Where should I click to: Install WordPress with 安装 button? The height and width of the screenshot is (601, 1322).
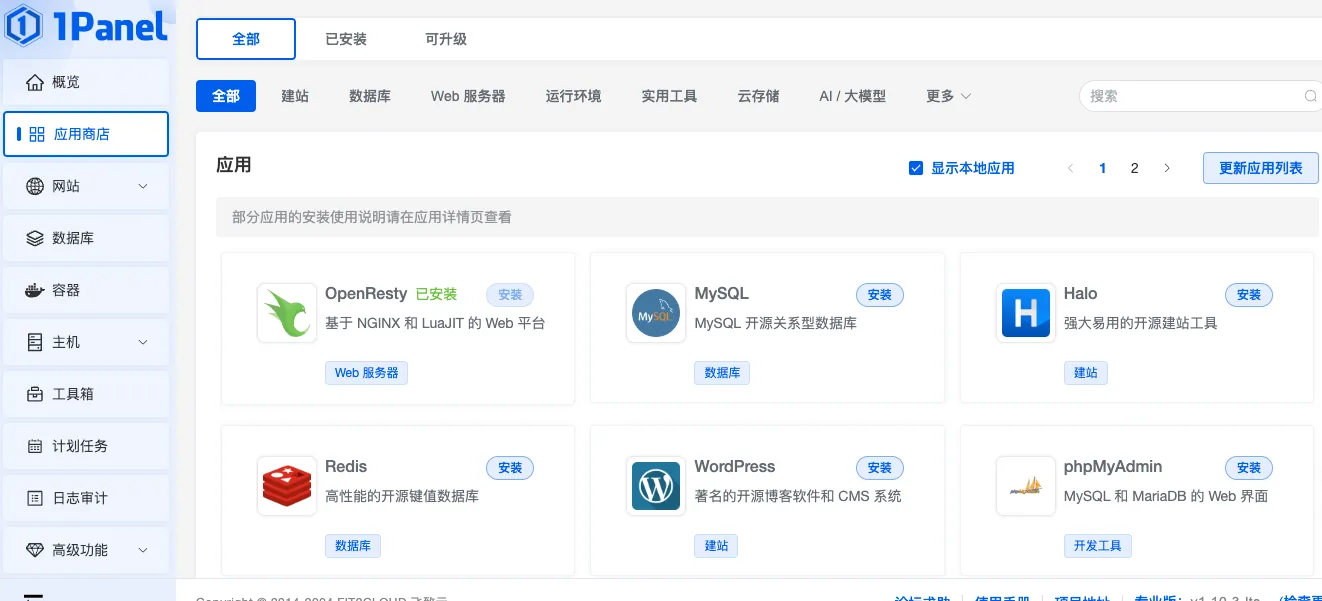880,468
